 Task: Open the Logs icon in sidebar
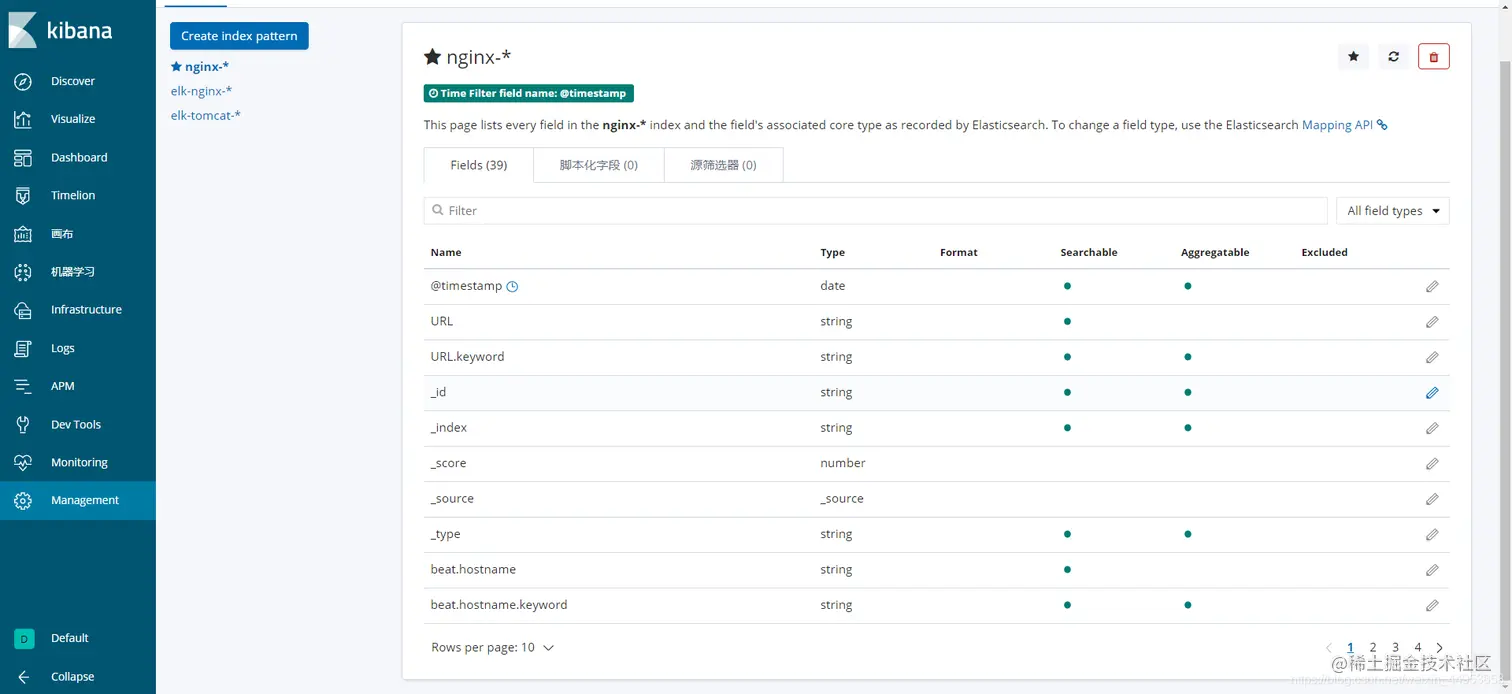23,348
